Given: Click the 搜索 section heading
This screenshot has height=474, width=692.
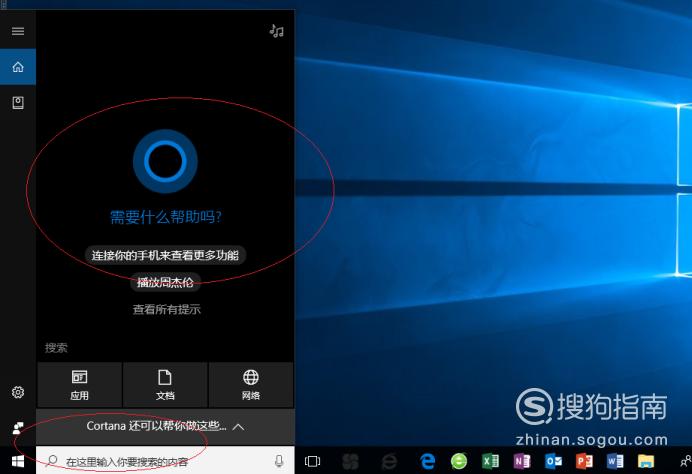Looking at the screenshot, I should tap(56, 348).
